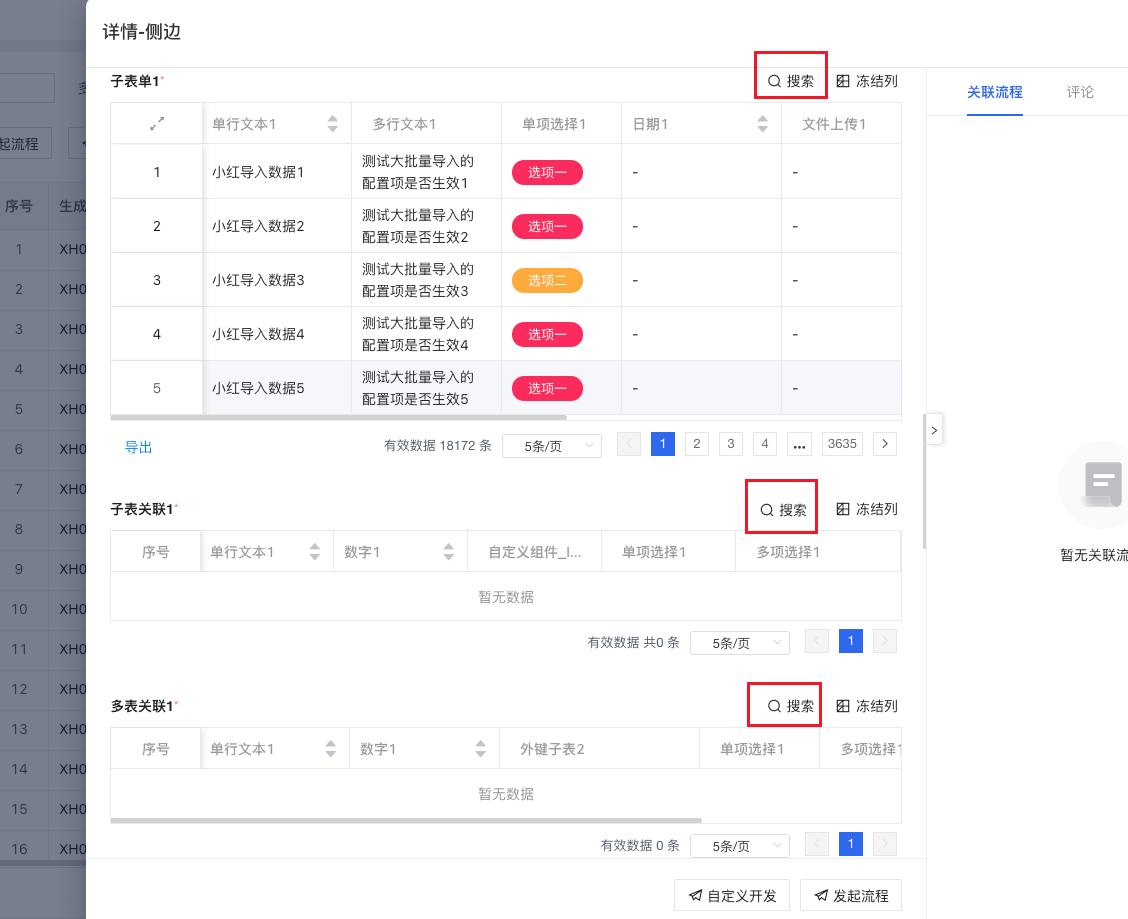Collapse the right side panel with the arrow
Screen dimensions: 1128x919
934,430
